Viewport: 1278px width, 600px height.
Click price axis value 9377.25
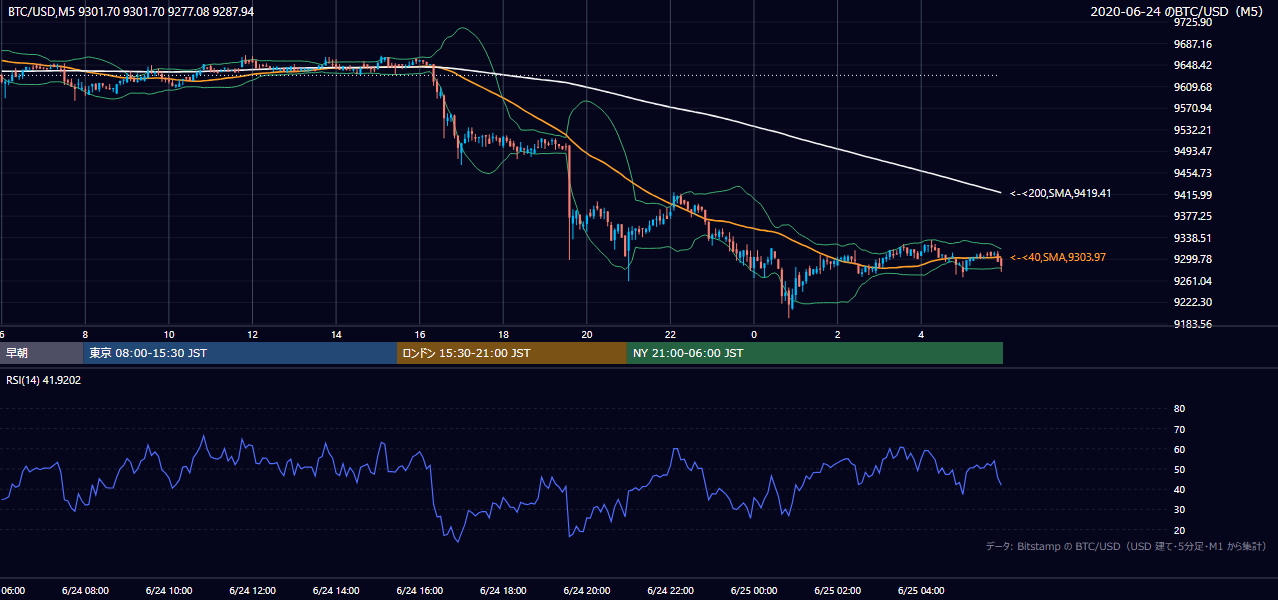click(1193, 216)
